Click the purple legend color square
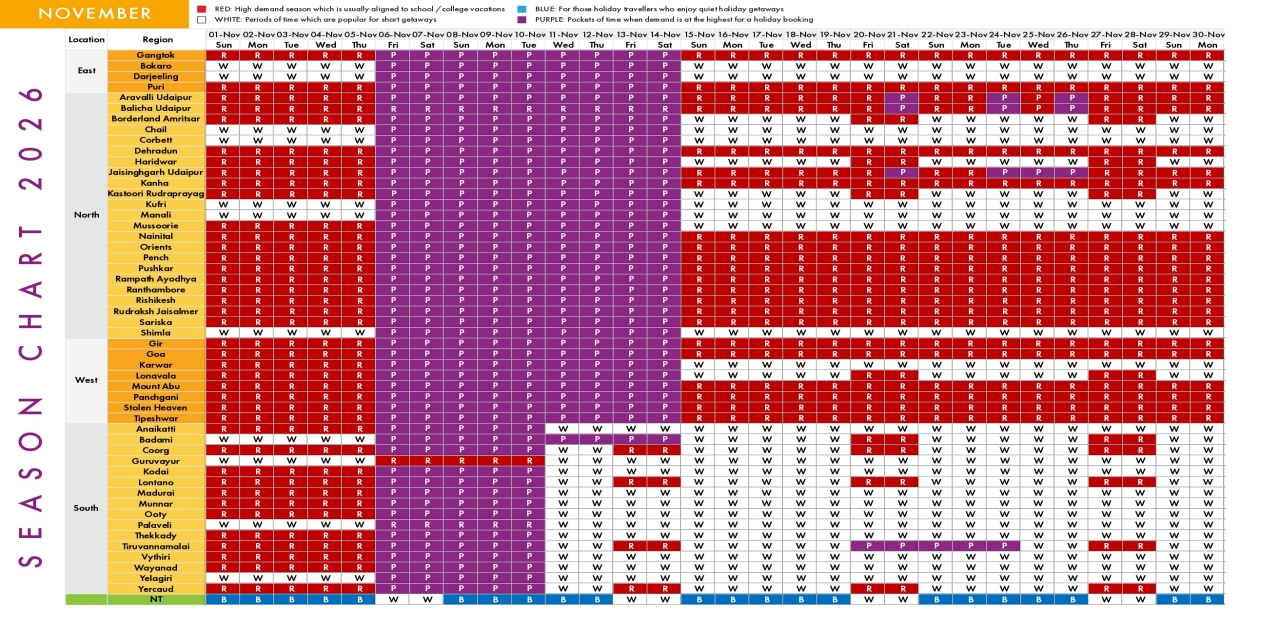Image resolution: width=1280 pixels, height=640 pixels. pos(523,19)
